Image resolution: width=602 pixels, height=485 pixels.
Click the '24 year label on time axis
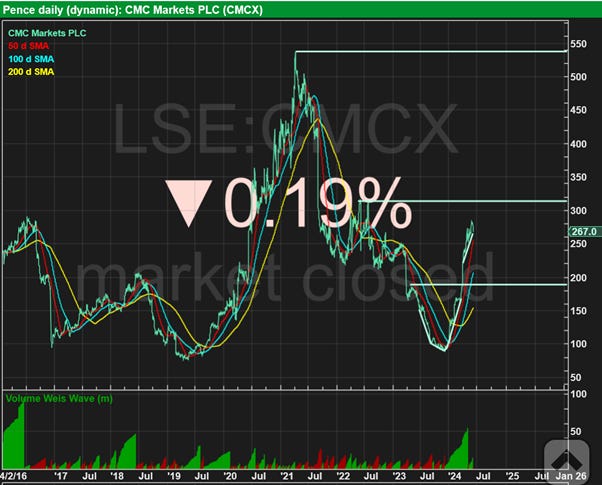(455, 476)
